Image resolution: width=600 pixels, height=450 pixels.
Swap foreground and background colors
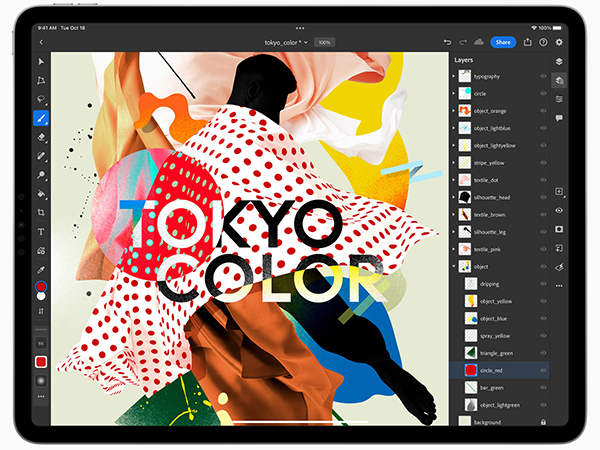click(x=41, y=311)
